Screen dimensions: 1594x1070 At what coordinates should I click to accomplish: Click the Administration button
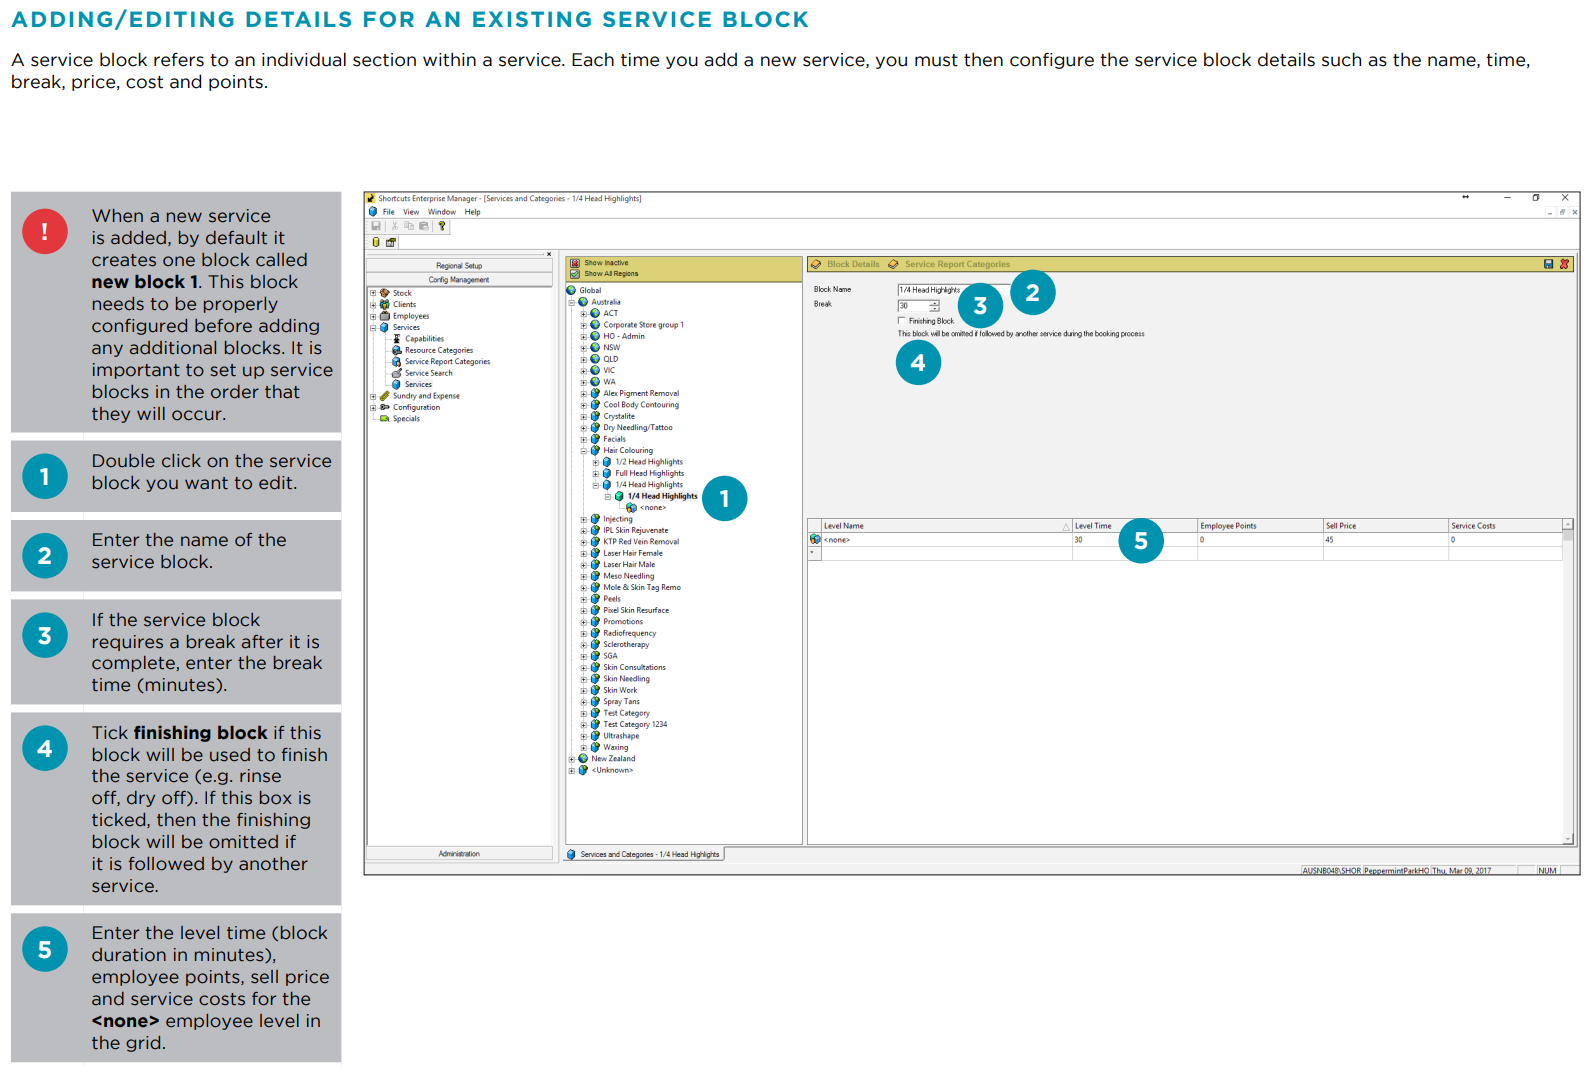click(459, 854)
